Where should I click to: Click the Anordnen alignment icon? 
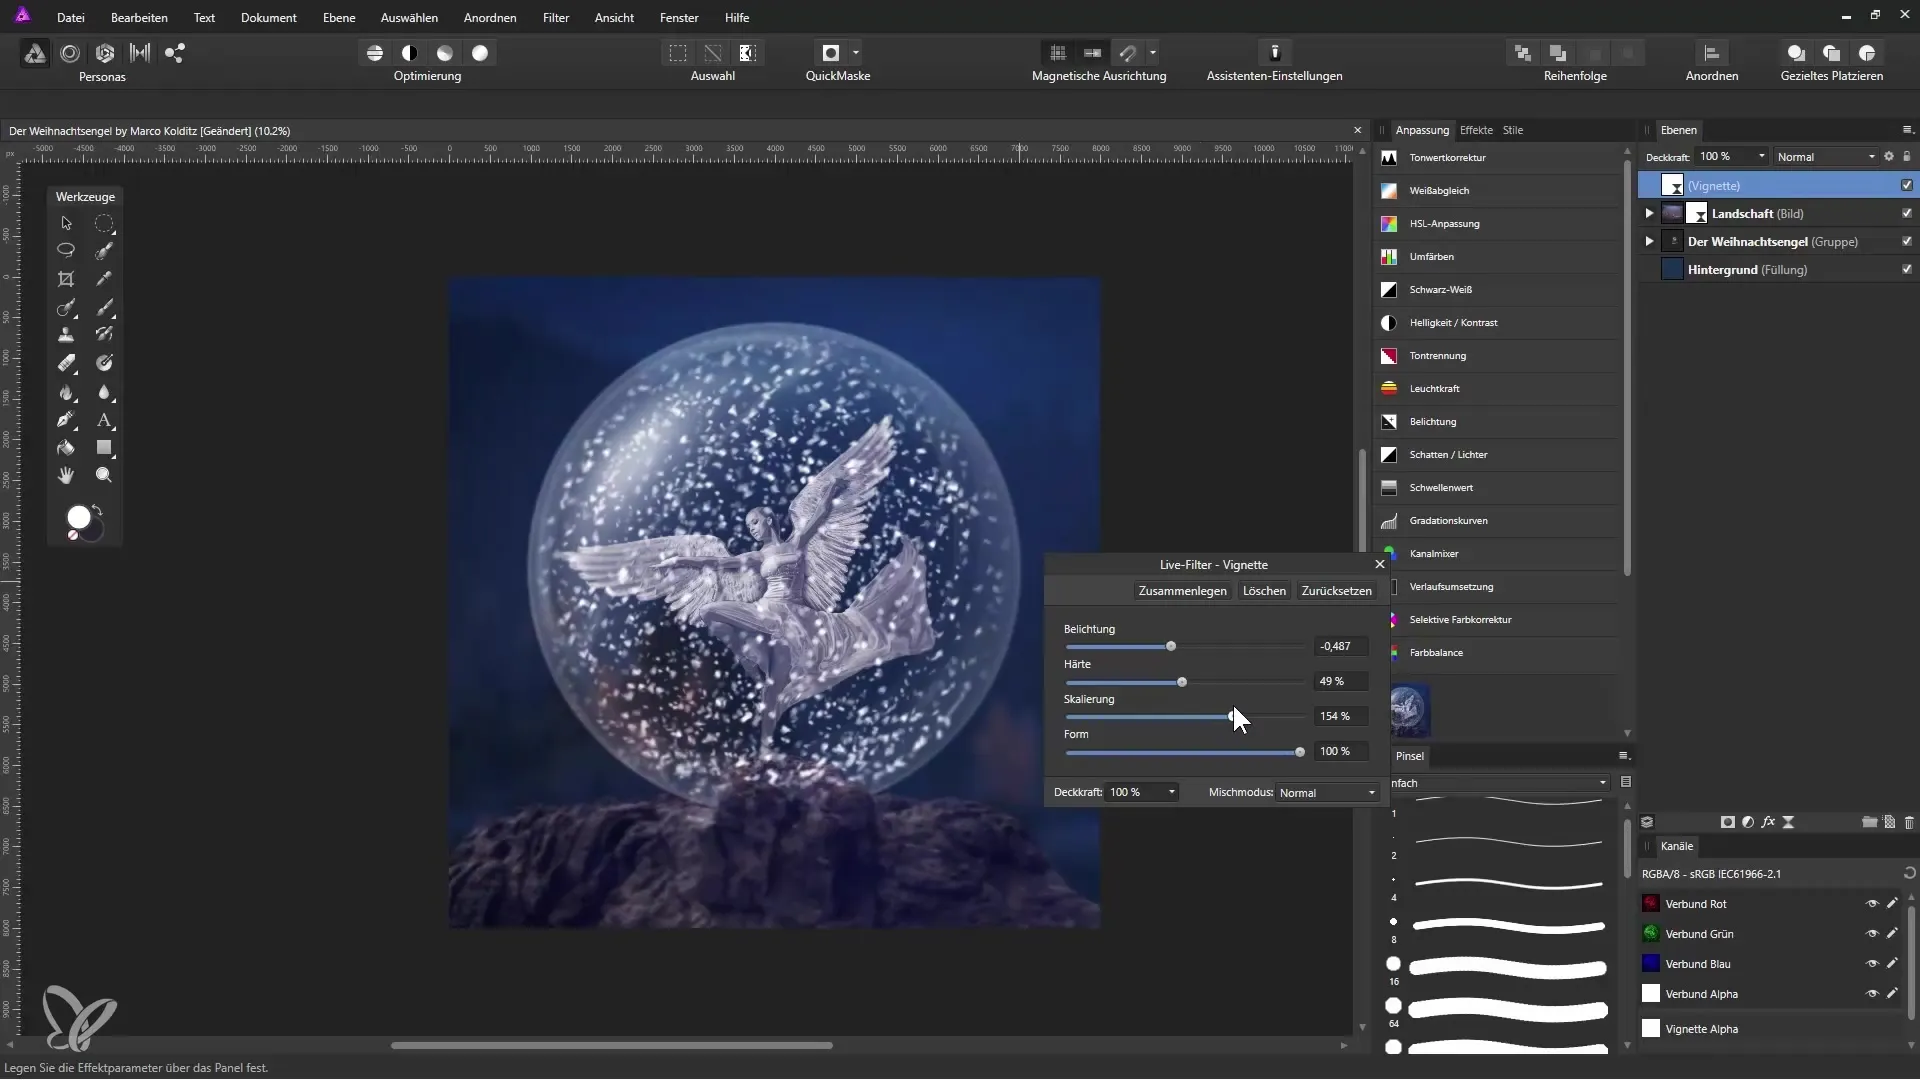1711,53
